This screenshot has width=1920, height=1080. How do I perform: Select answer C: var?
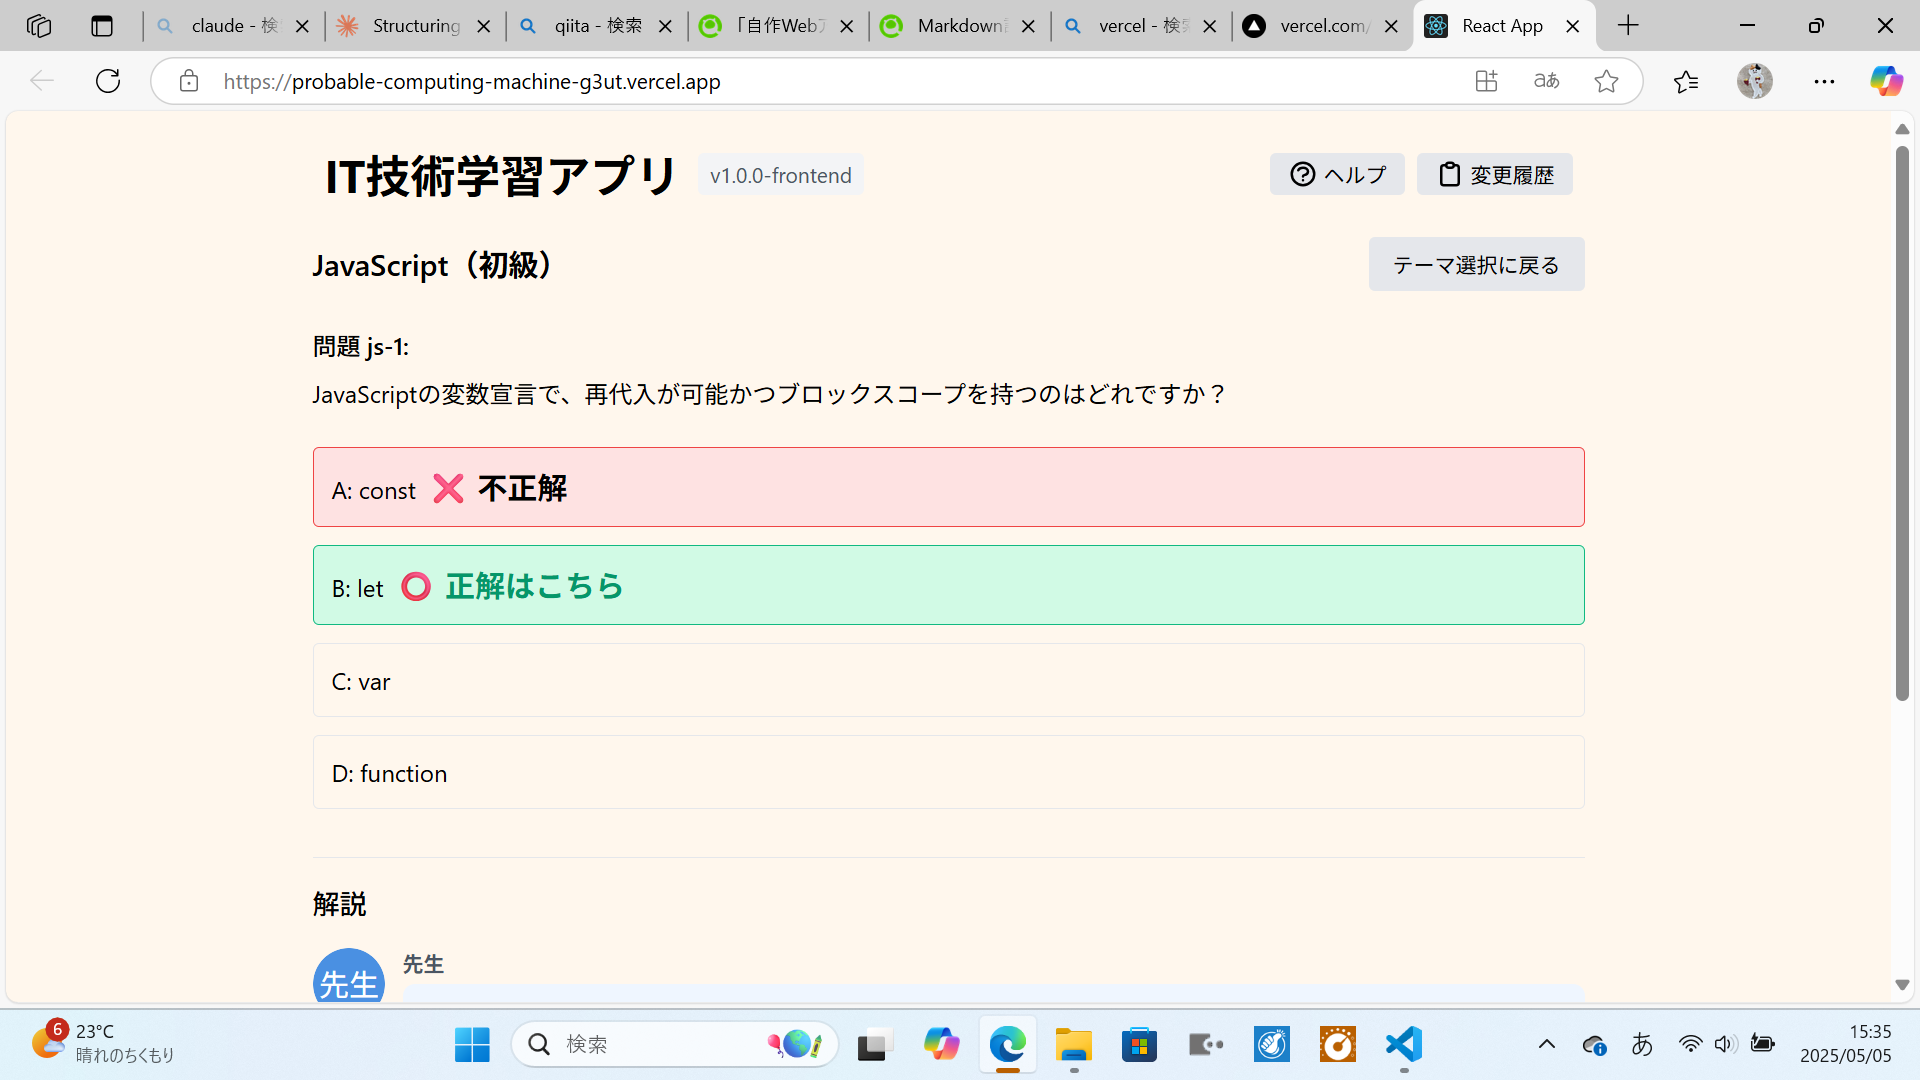948,680
